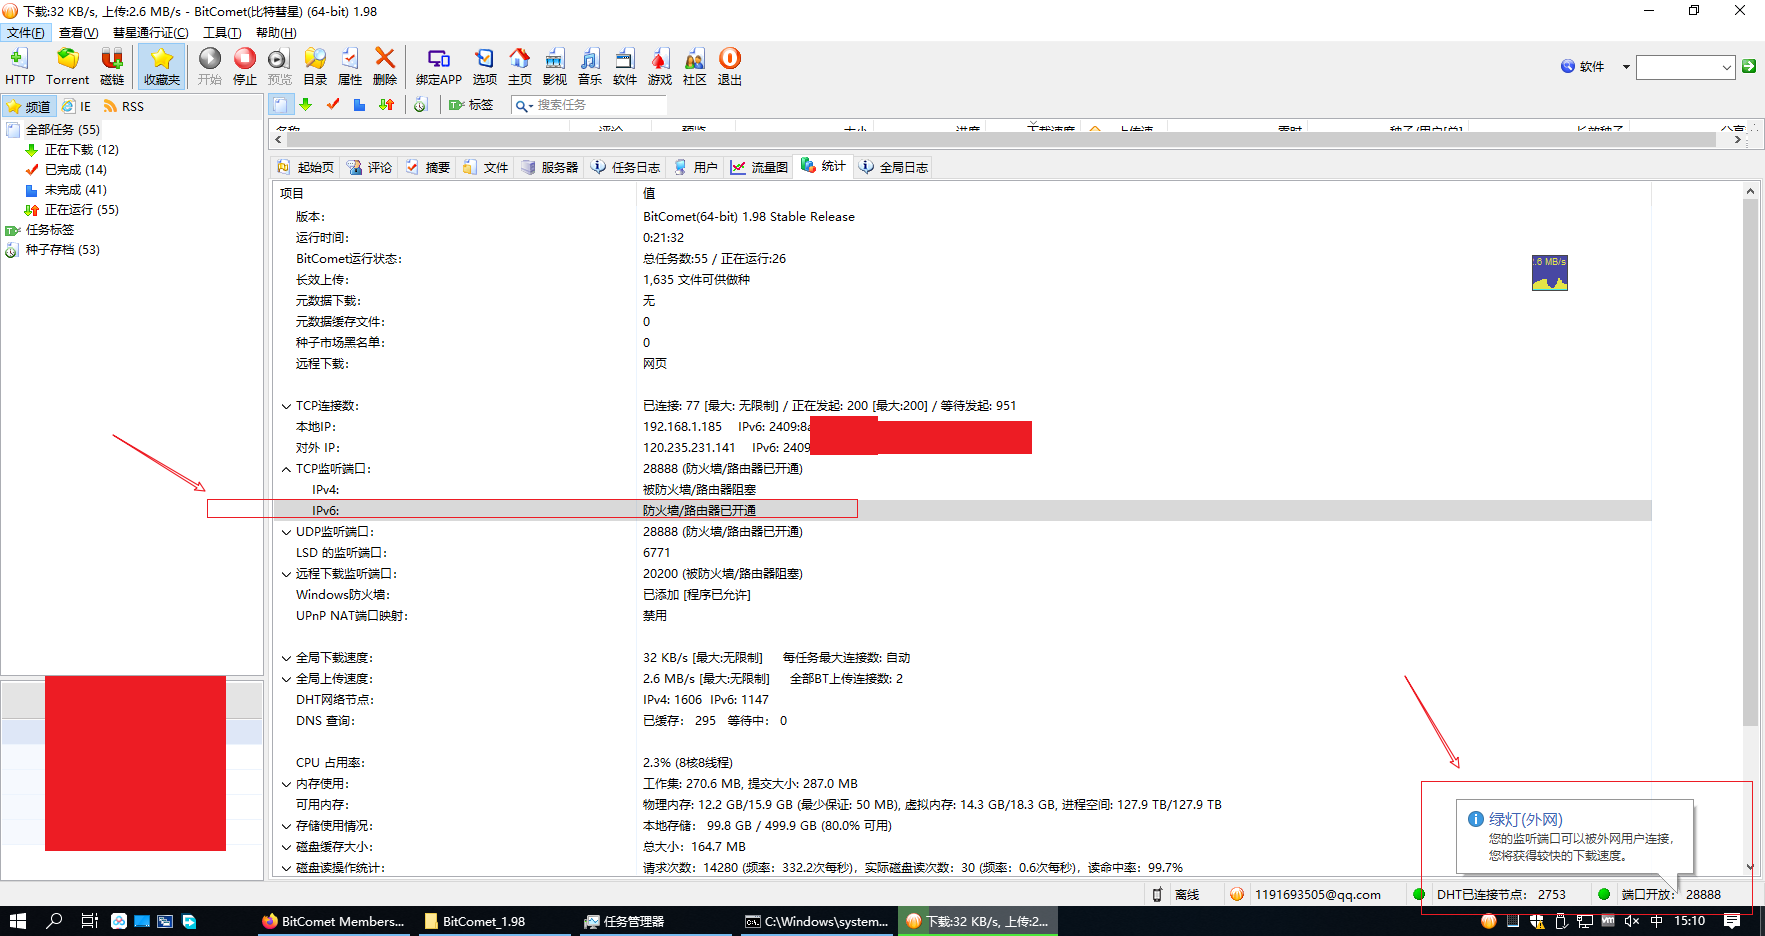Open the 查看(V) menu
Viewport: 1765px width, 936px height.
pos(78,32)
